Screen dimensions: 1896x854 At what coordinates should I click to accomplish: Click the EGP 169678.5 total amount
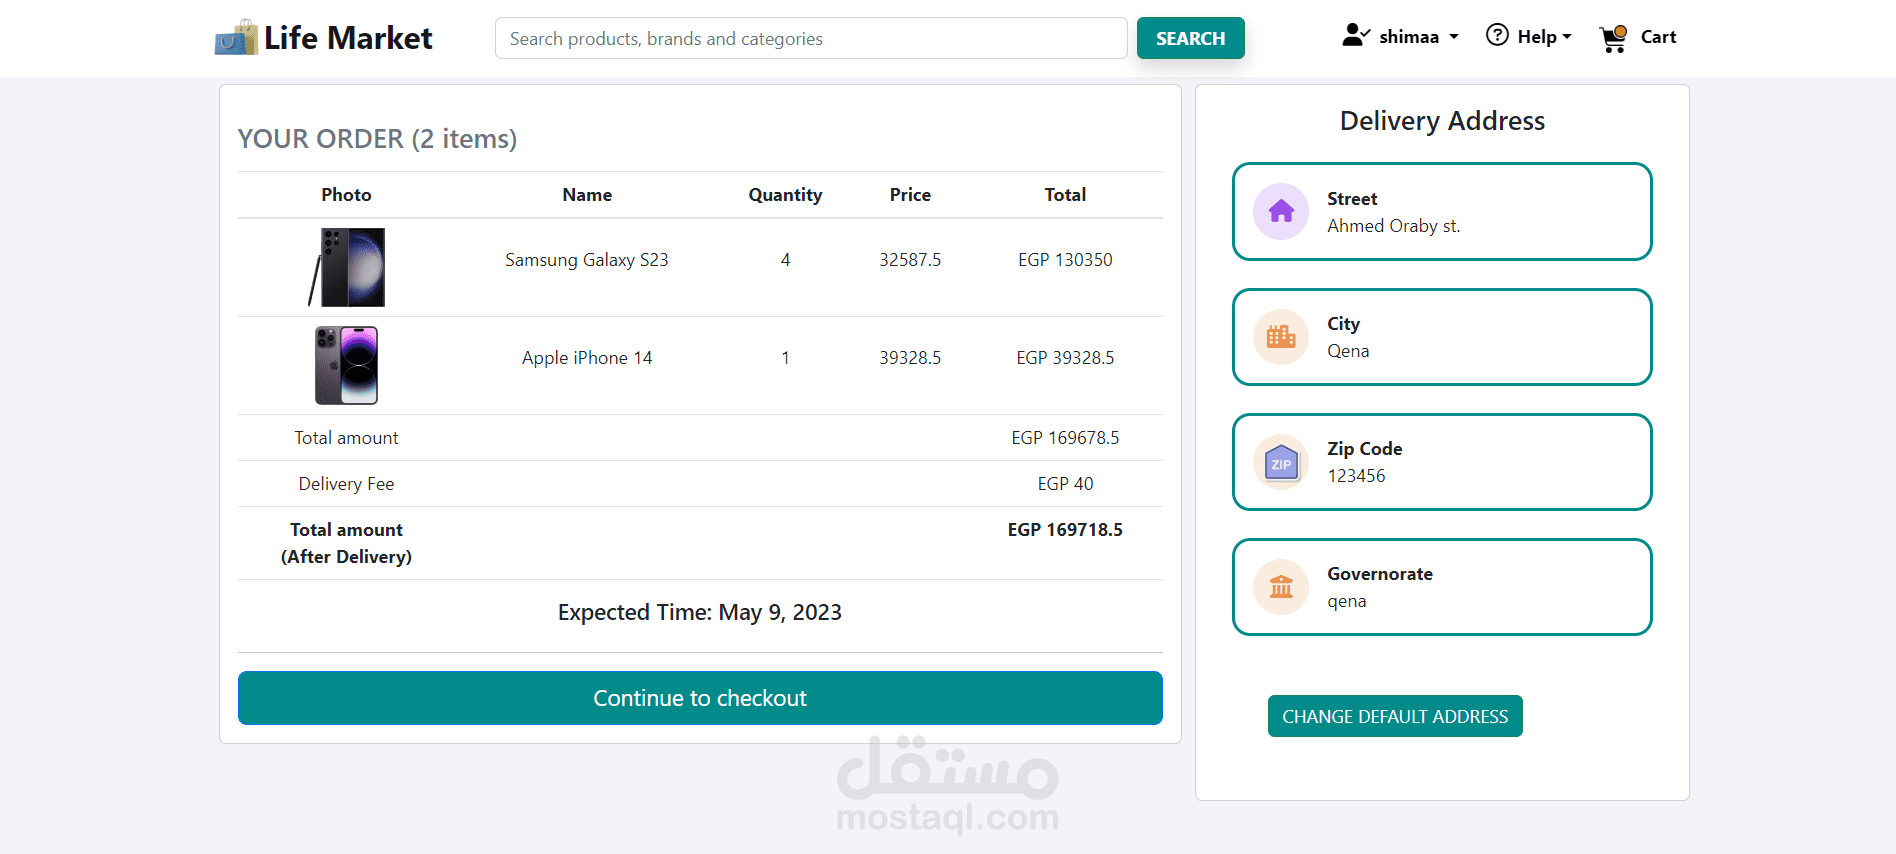pos(1065,438)
